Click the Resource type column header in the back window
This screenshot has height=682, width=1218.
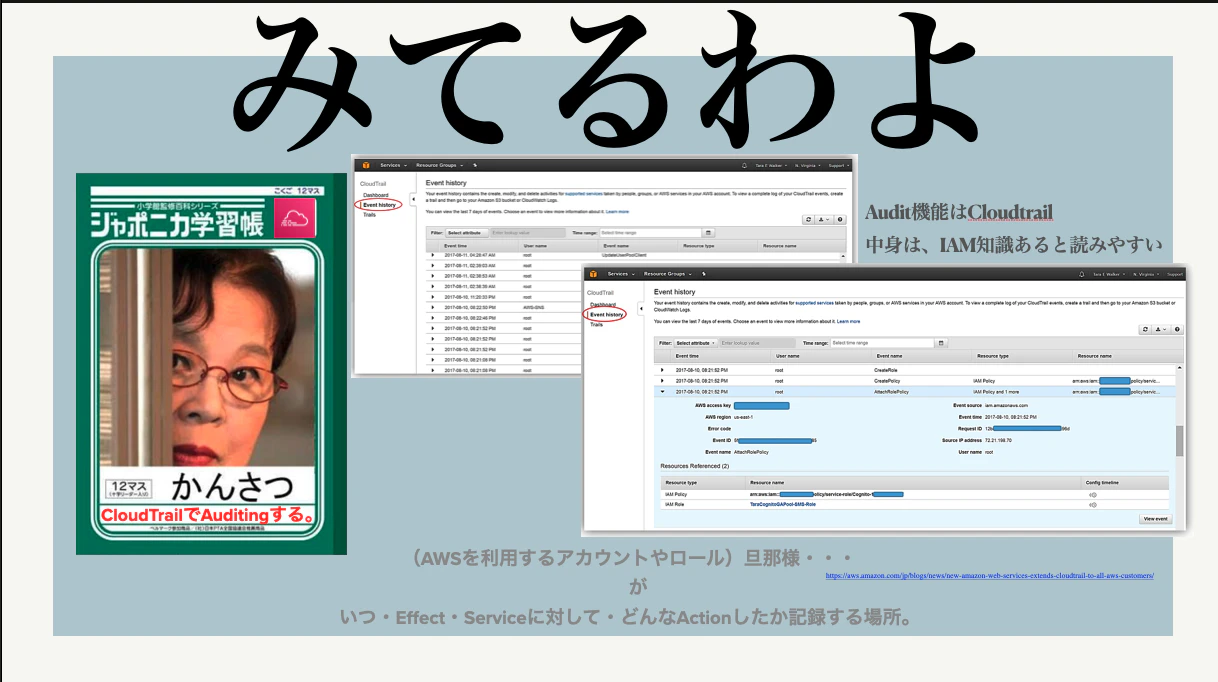(698, 245)
